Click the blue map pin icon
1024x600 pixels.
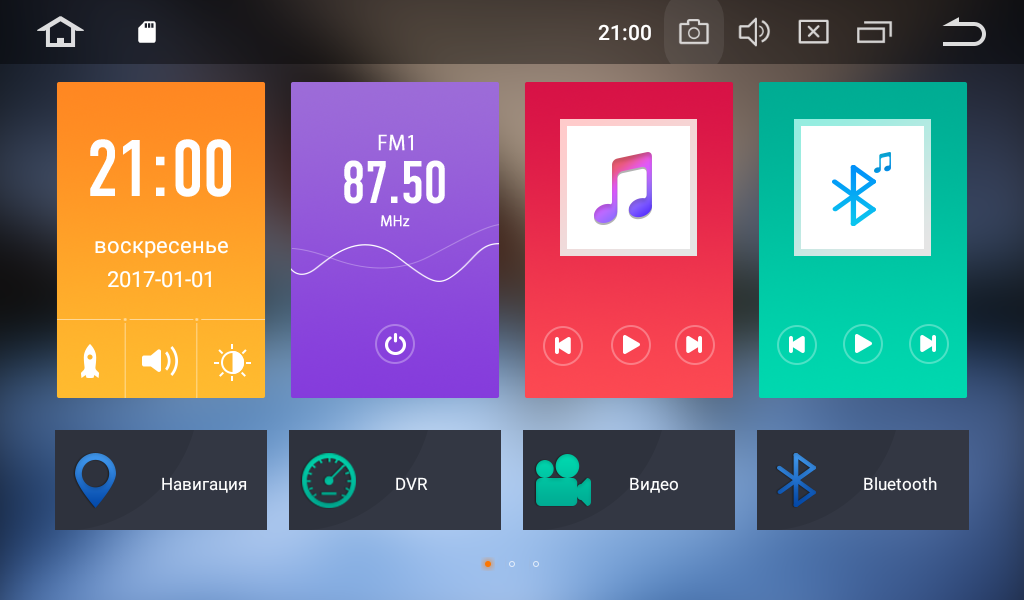coord(95,480)
